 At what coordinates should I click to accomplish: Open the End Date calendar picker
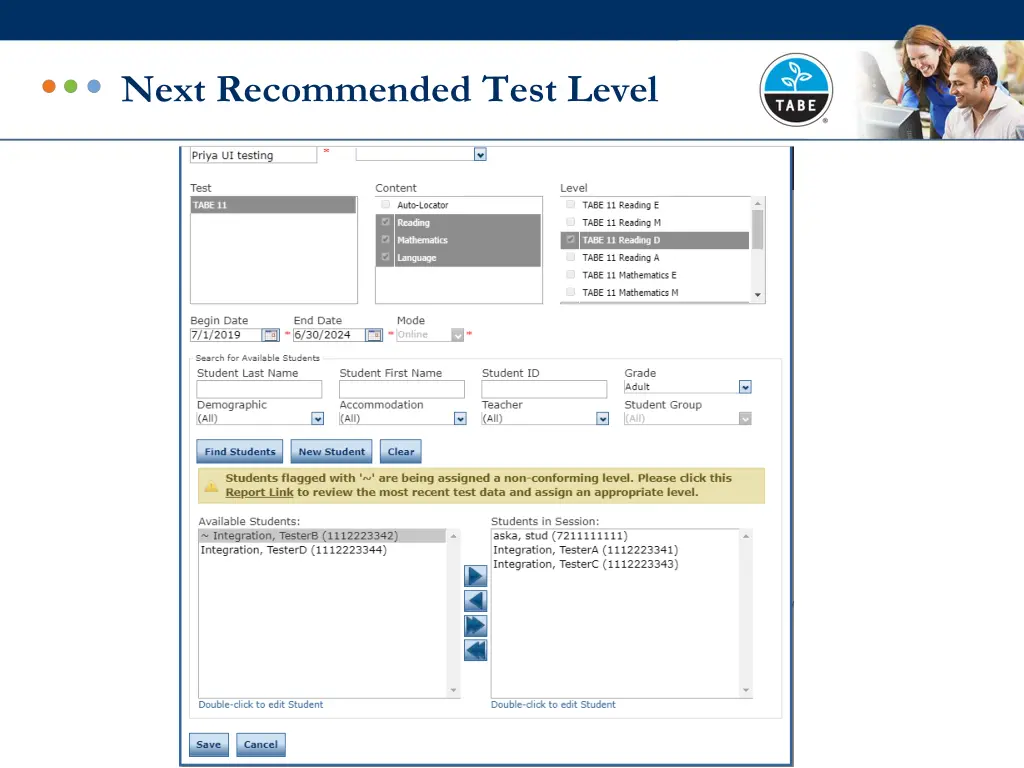coord(374,335)
